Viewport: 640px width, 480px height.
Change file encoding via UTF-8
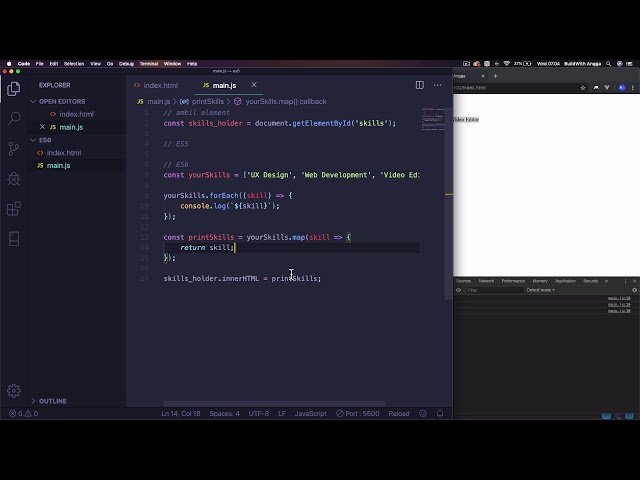[x=259, y=413]
